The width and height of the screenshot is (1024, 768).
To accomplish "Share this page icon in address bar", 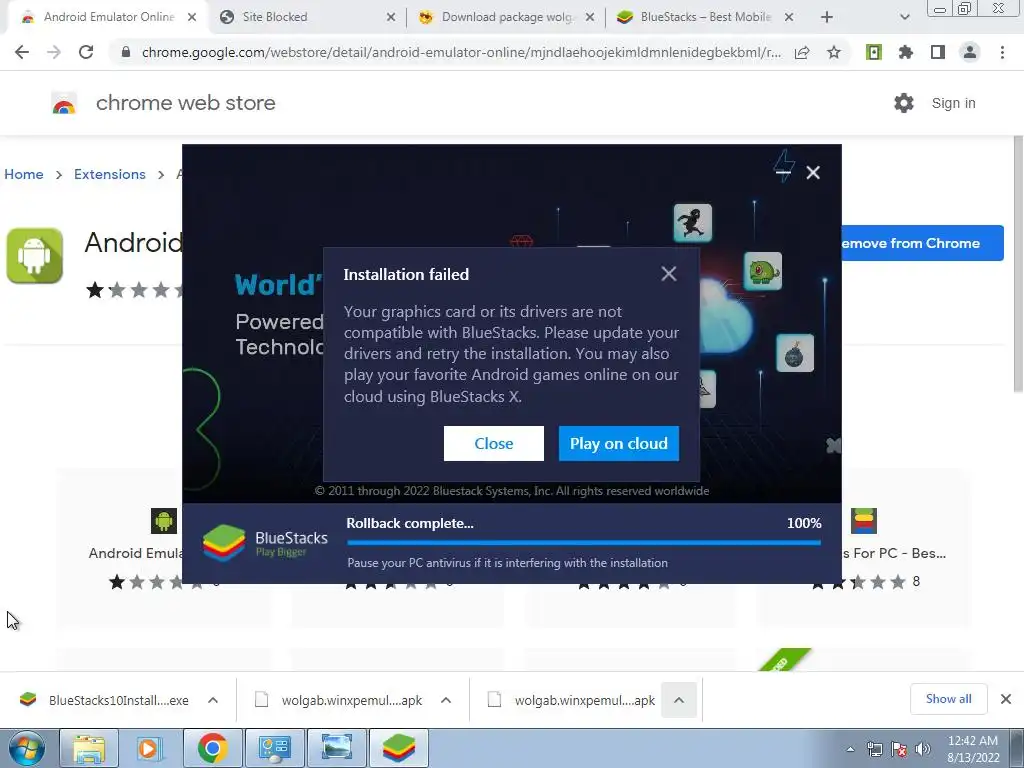I will [x=802, y=52].
